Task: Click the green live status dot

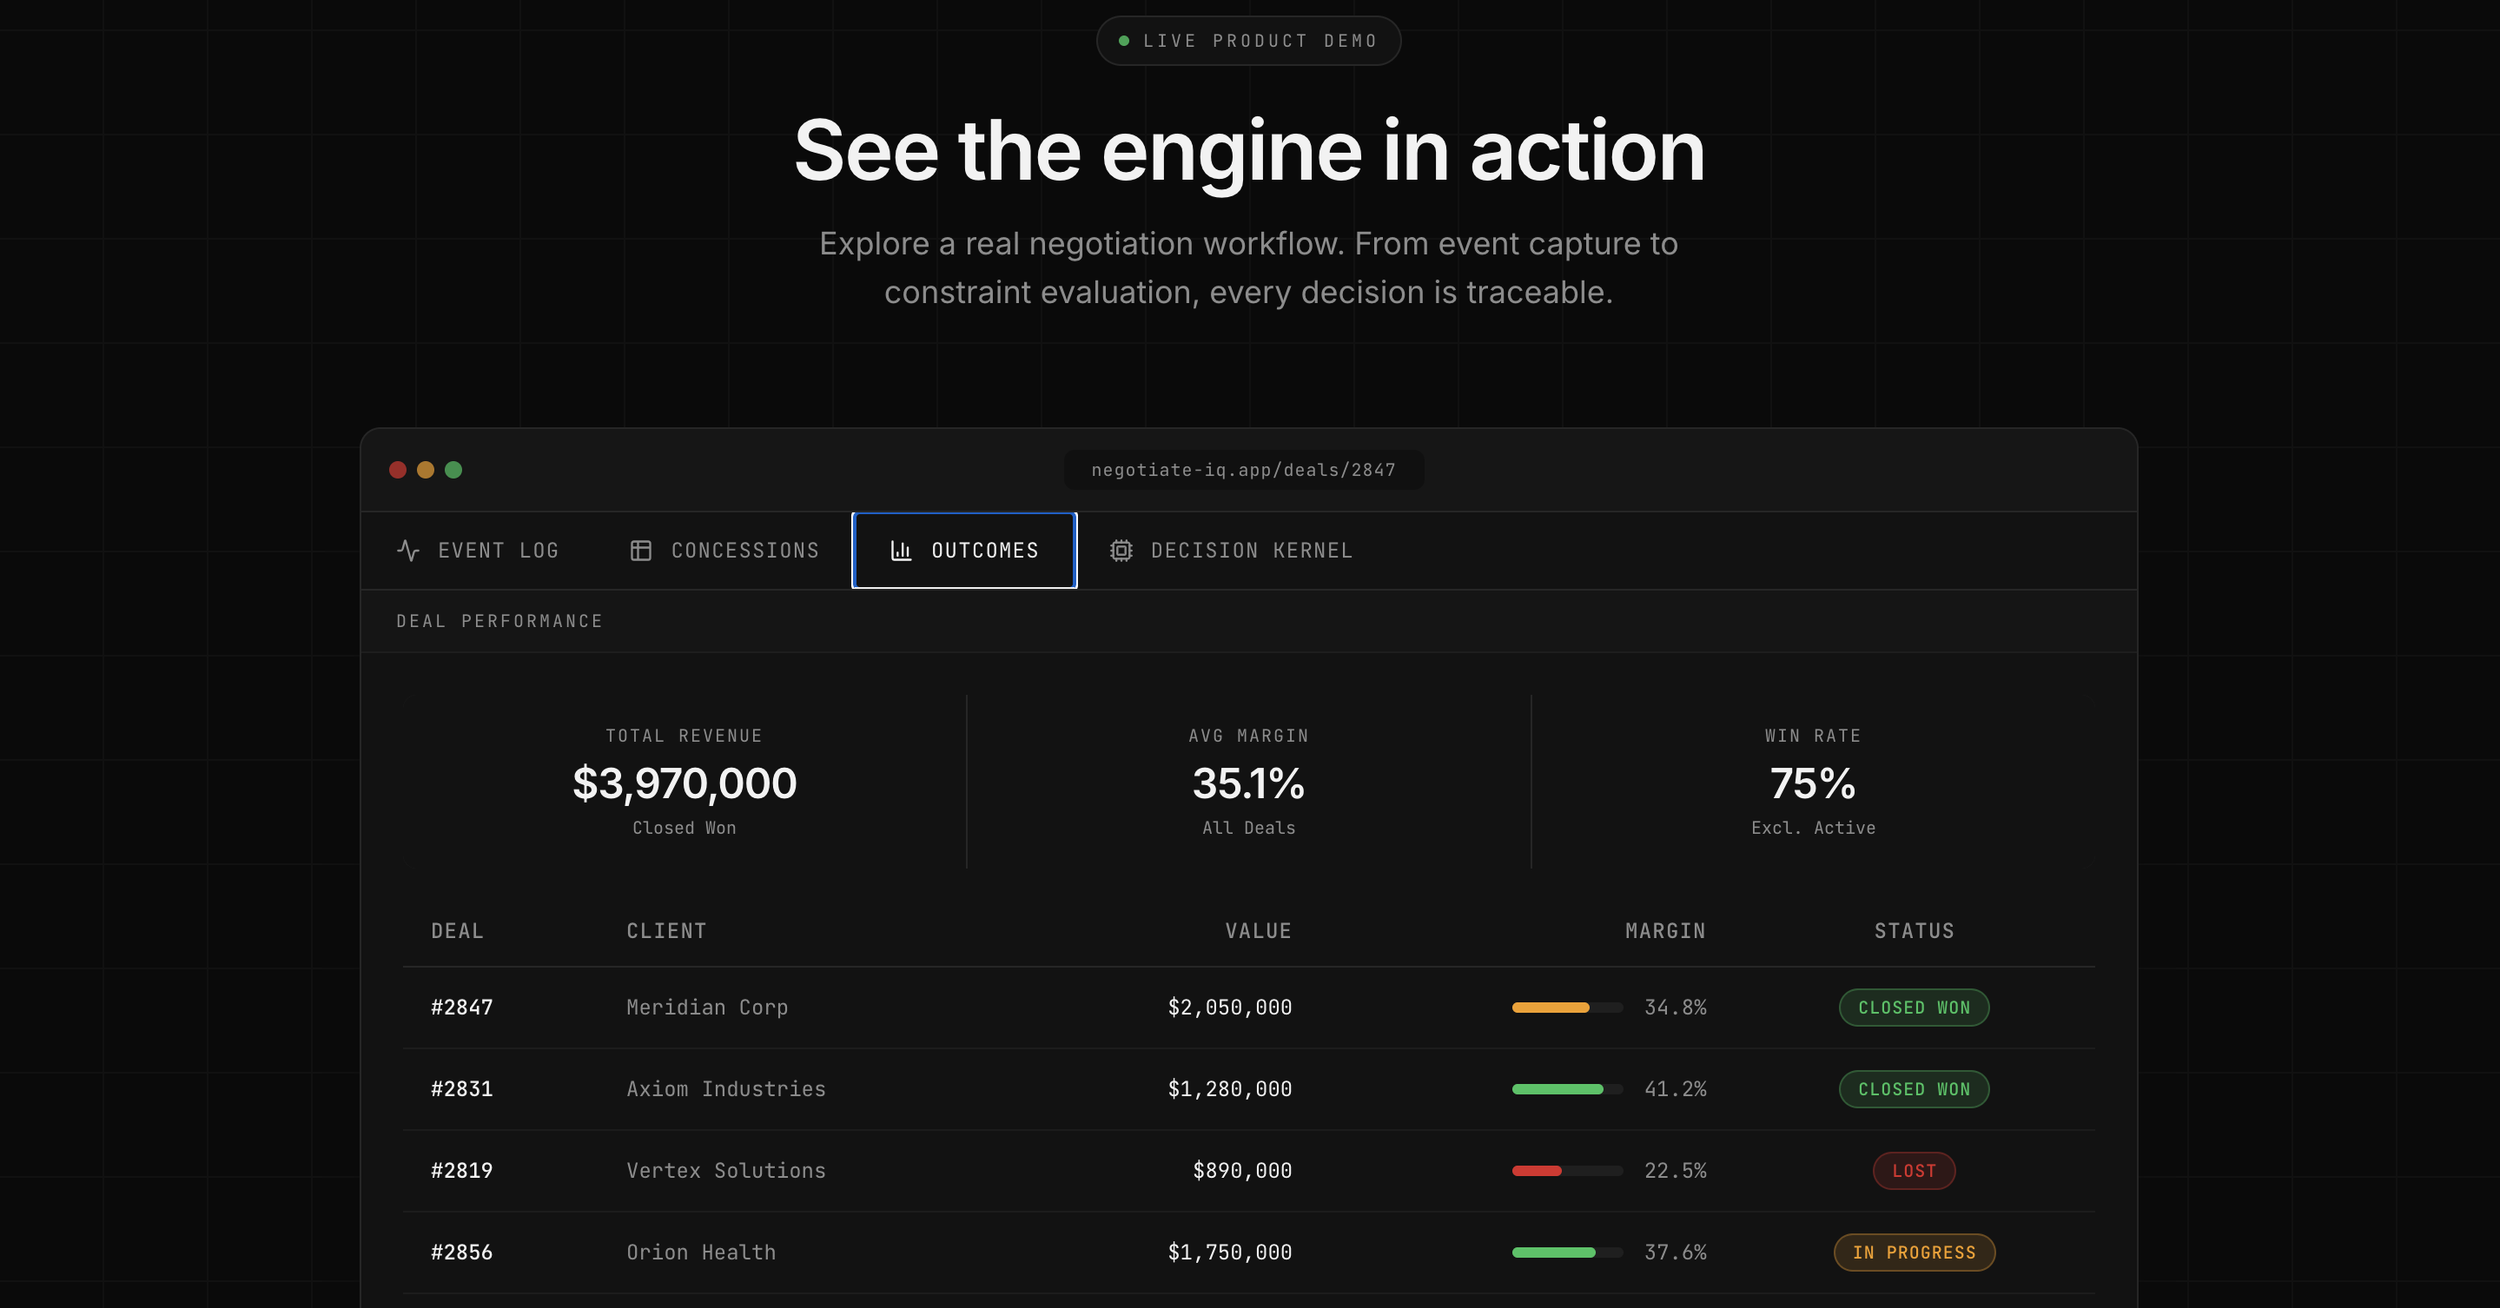Action: click(x=1124, y=41)
